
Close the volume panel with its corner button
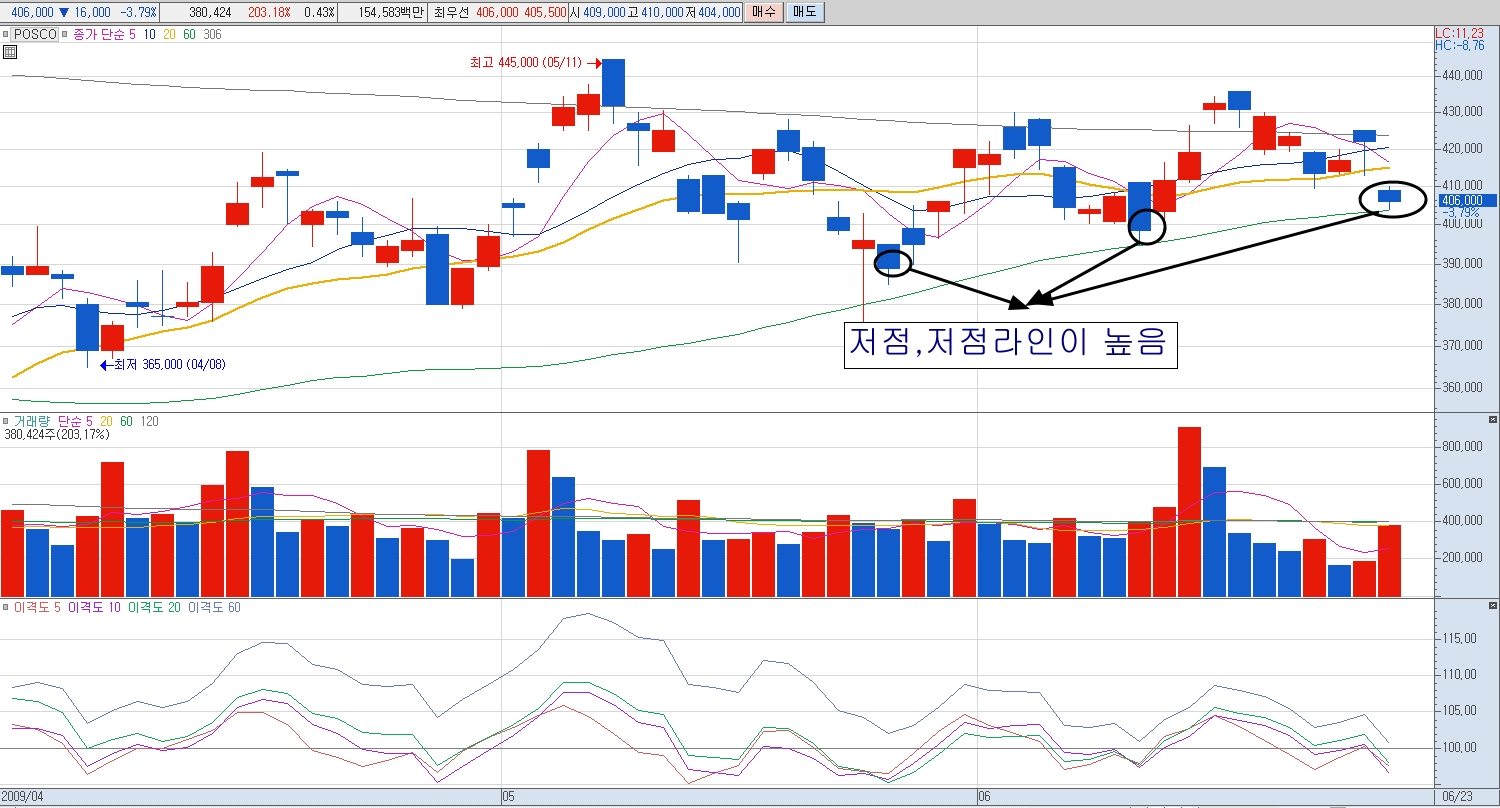point(1492,420)
